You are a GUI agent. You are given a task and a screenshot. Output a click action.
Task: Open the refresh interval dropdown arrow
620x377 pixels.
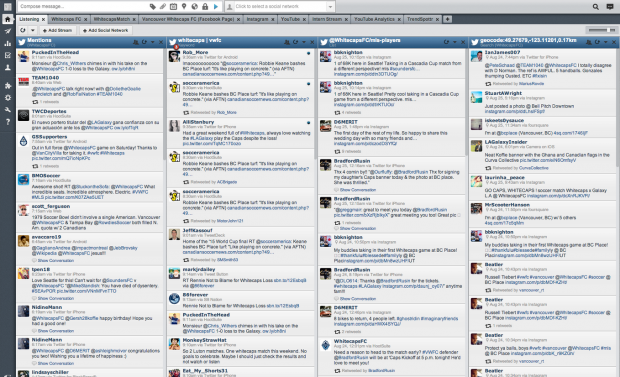point(33,30)
